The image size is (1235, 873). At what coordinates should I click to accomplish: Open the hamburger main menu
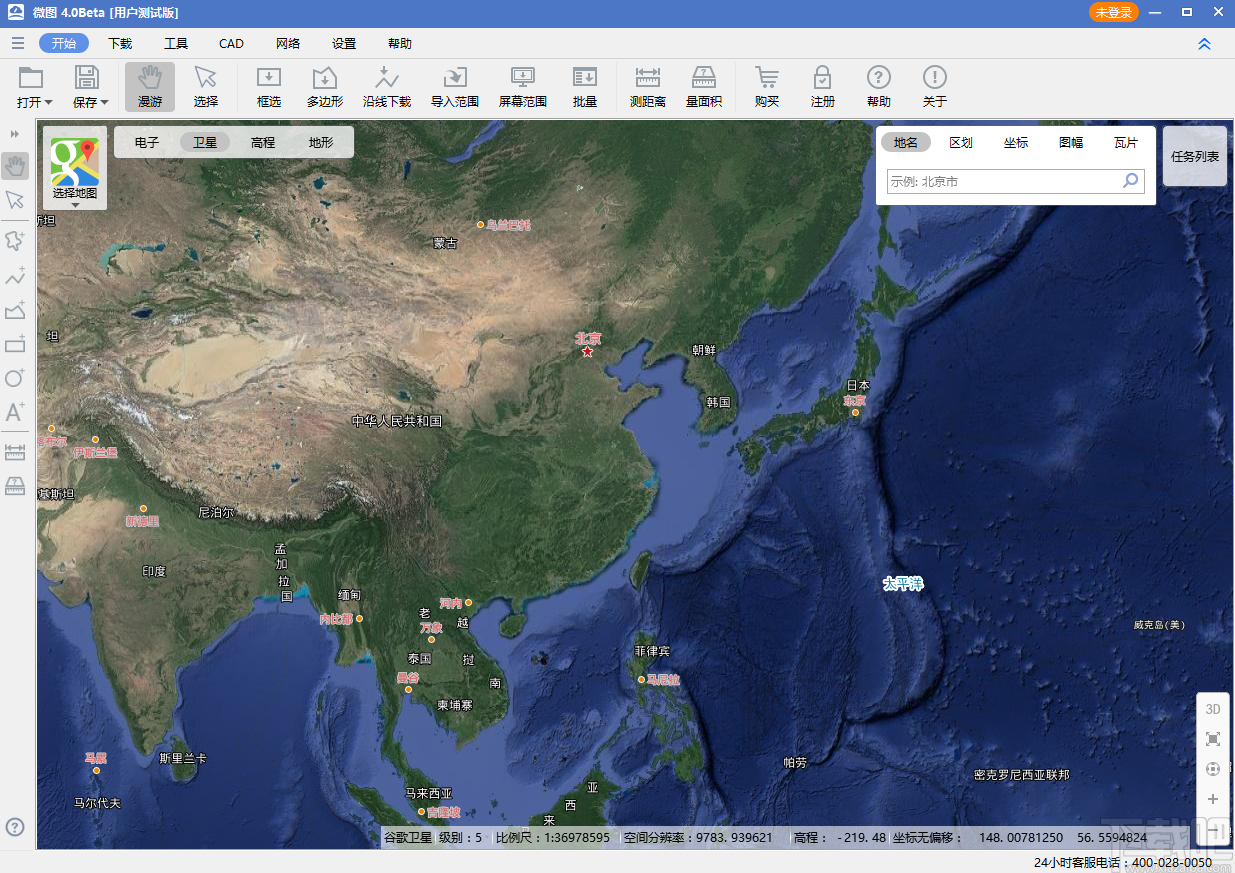[17, 43]
